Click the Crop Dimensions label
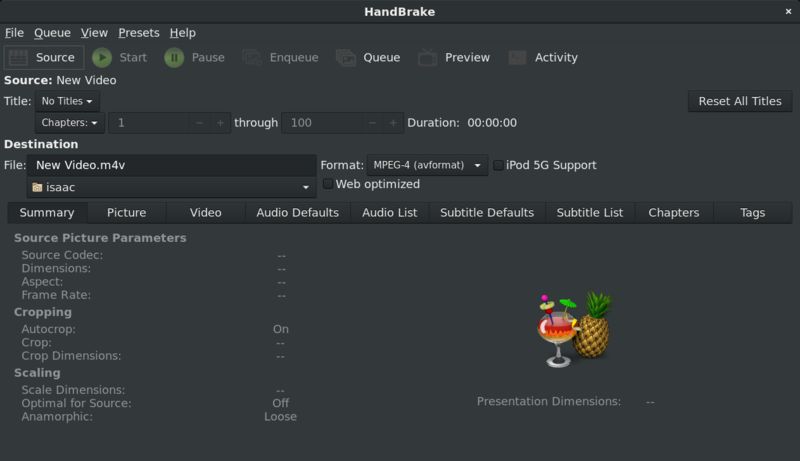 click(71, 356)
